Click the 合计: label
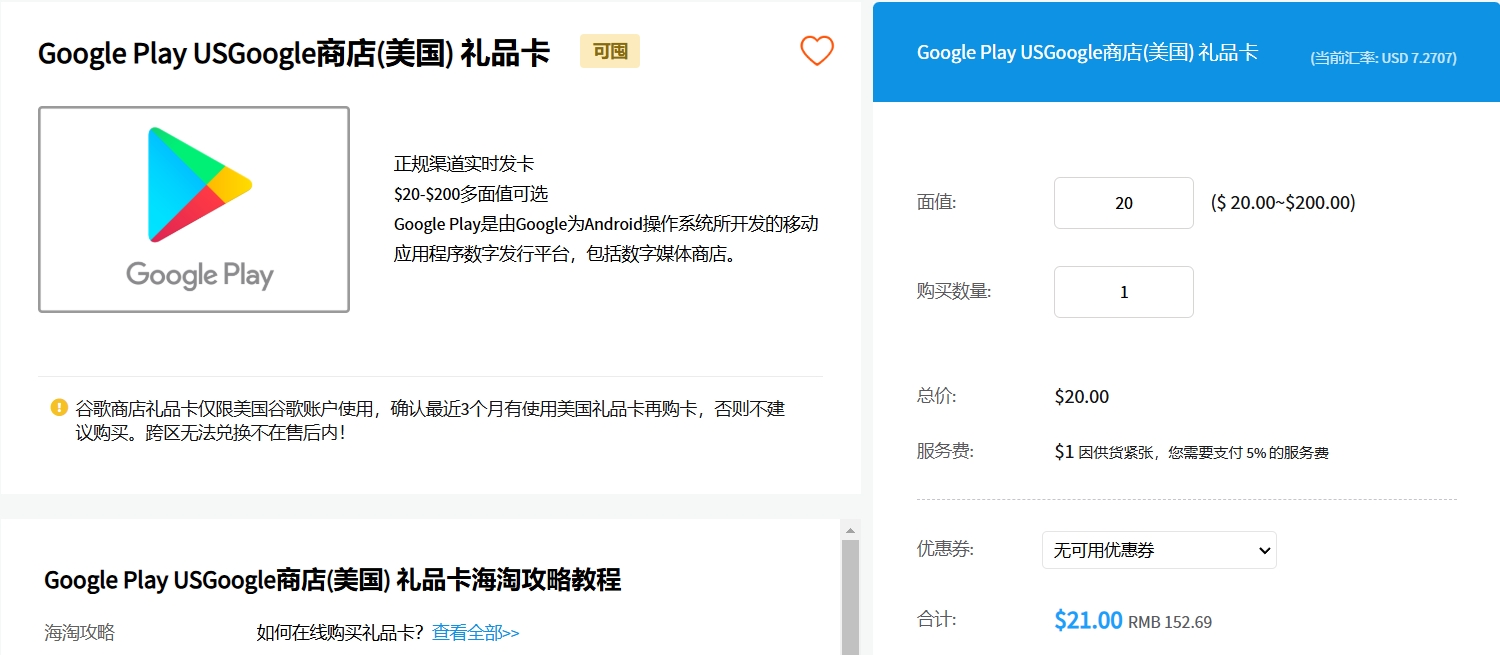 937,620
